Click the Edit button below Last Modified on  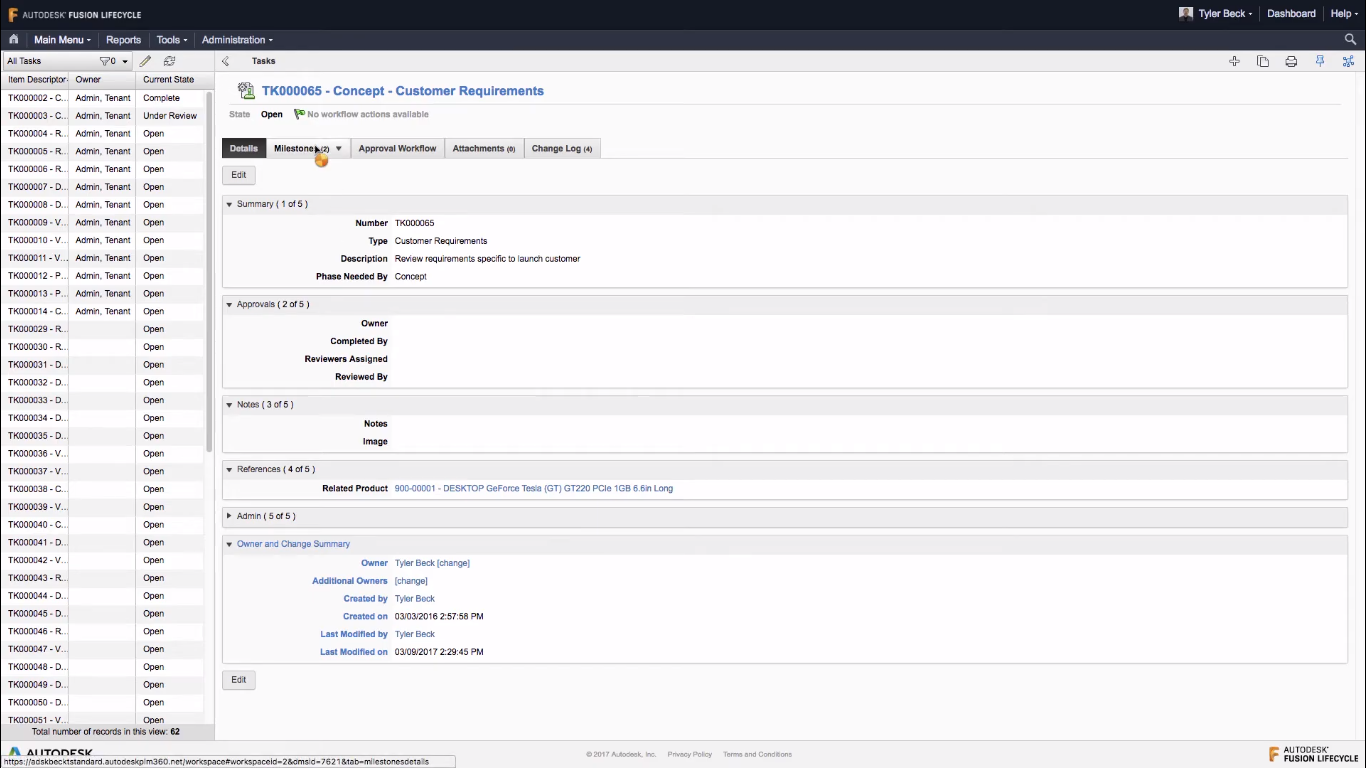(x=239, y=680)
